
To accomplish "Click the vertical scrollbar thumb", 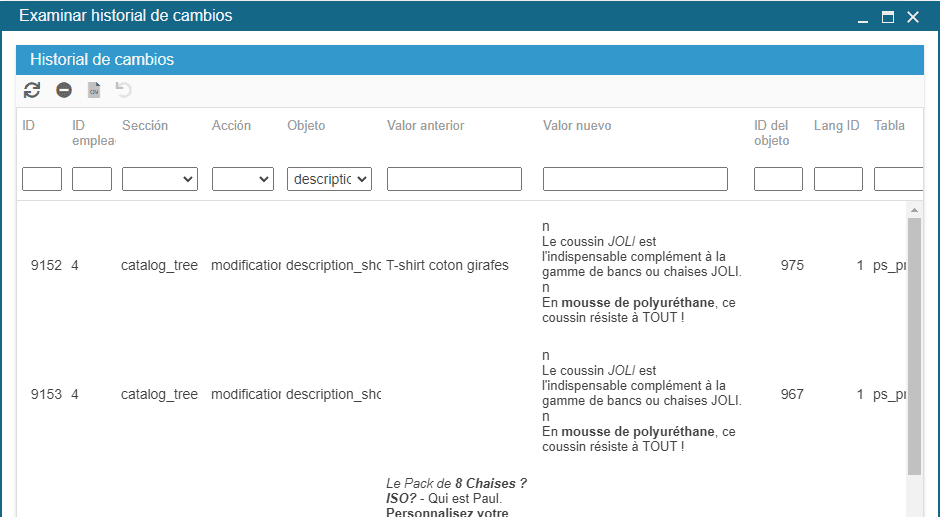I will tap(914, 345).
